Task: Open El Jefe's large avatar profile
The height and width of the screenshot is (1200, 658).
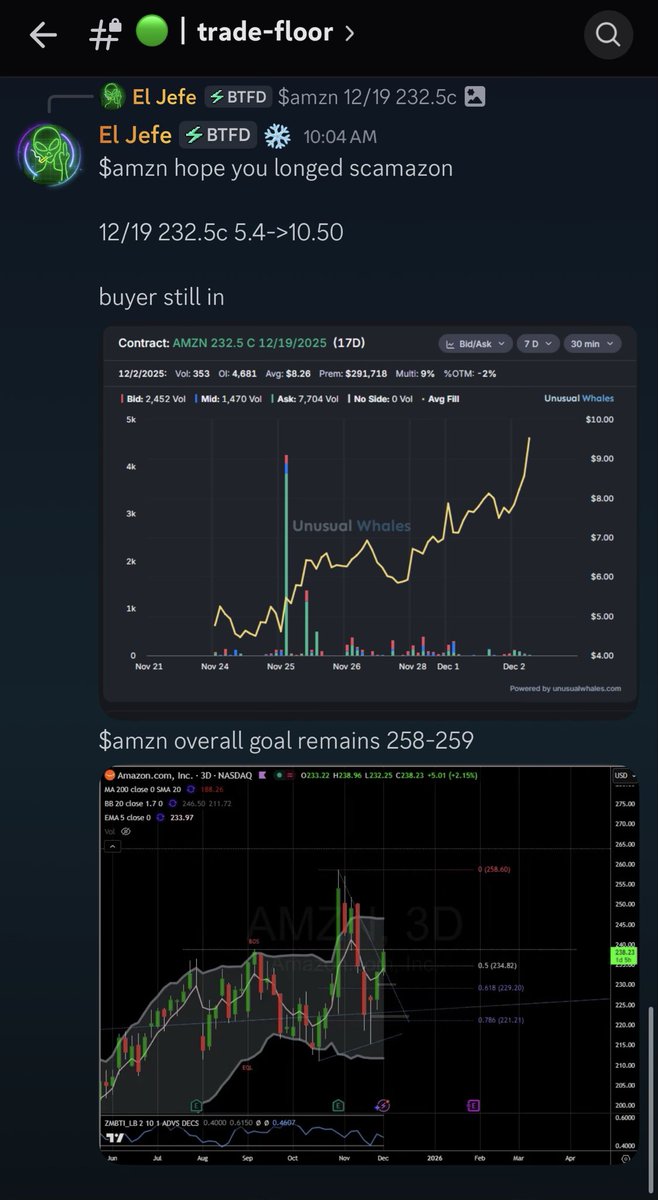Action: (x=49, y=154)
